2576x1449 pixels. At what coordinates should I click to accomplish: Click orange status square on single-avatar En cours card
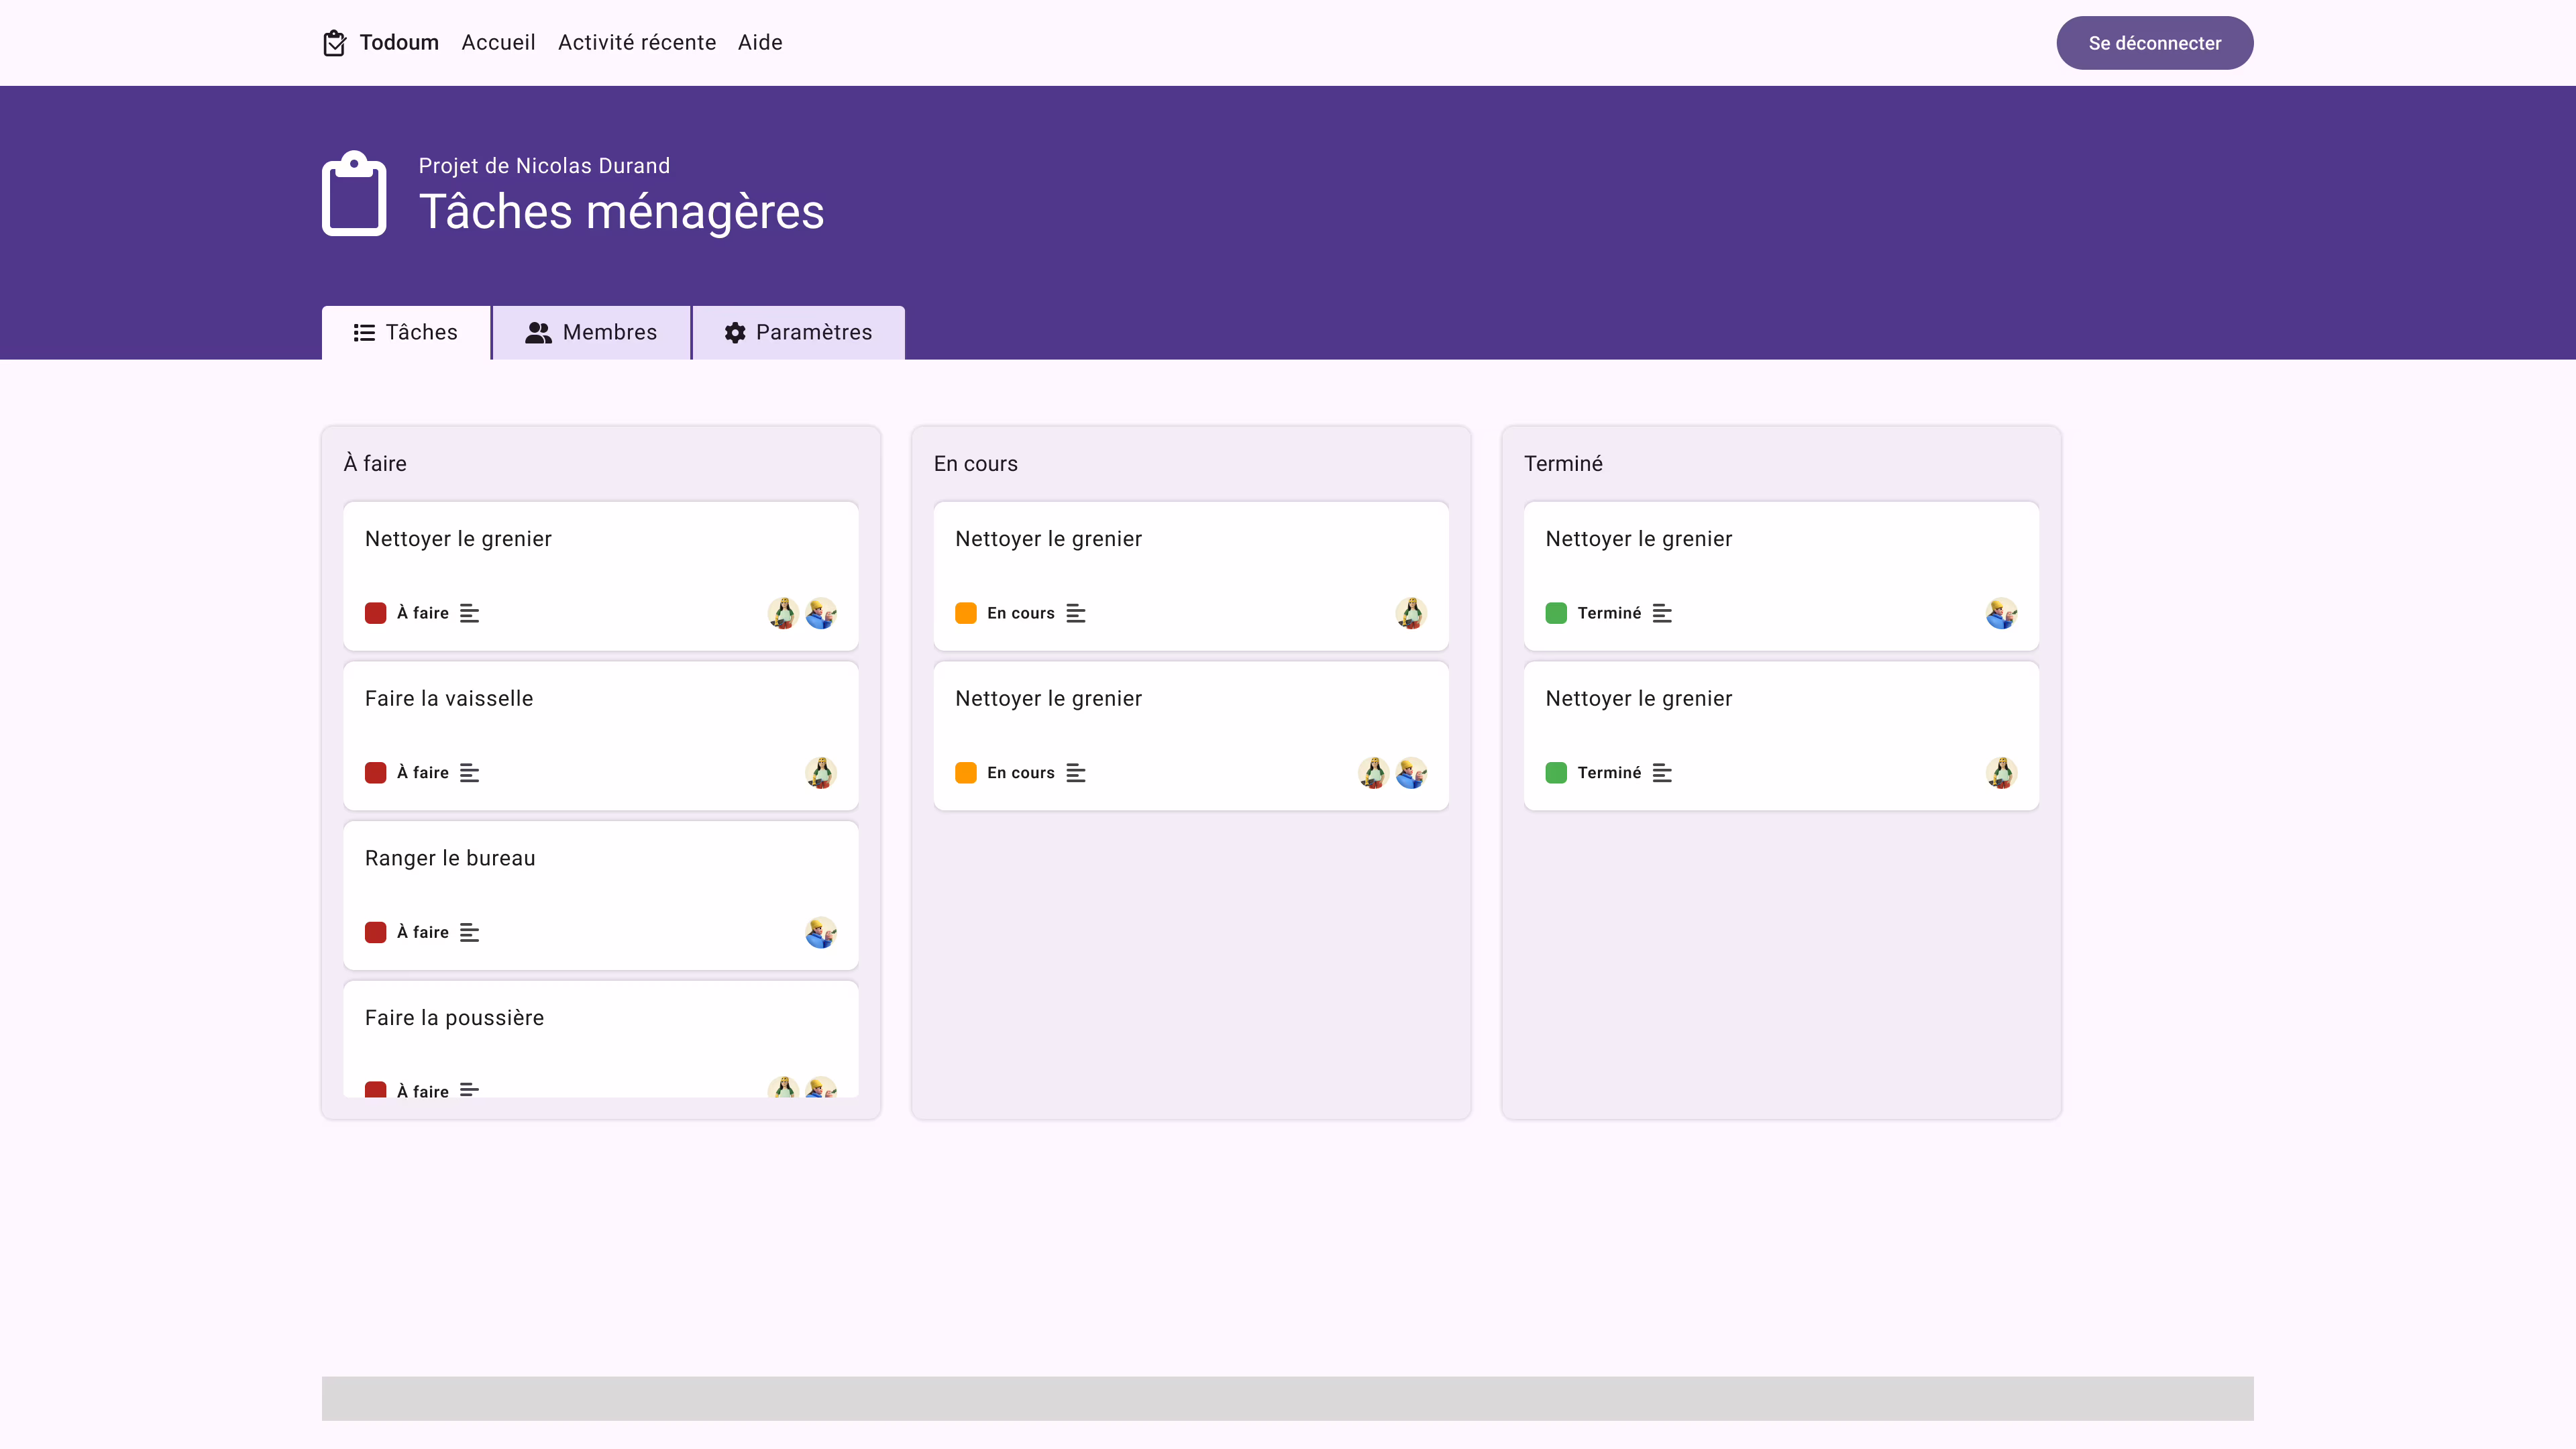pyautogui.click(x=966, y=613)
